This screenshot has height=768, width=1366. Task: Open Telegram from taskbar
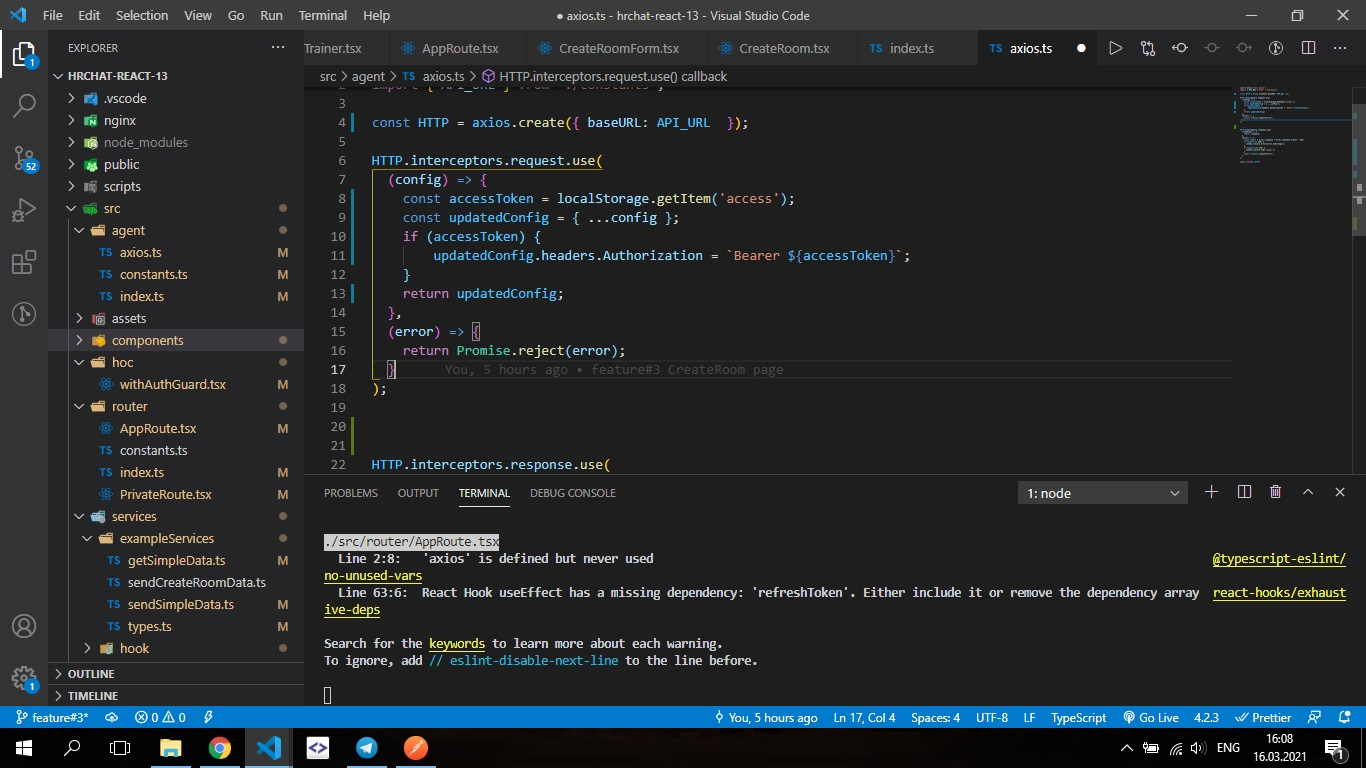(x=366, y=748)
